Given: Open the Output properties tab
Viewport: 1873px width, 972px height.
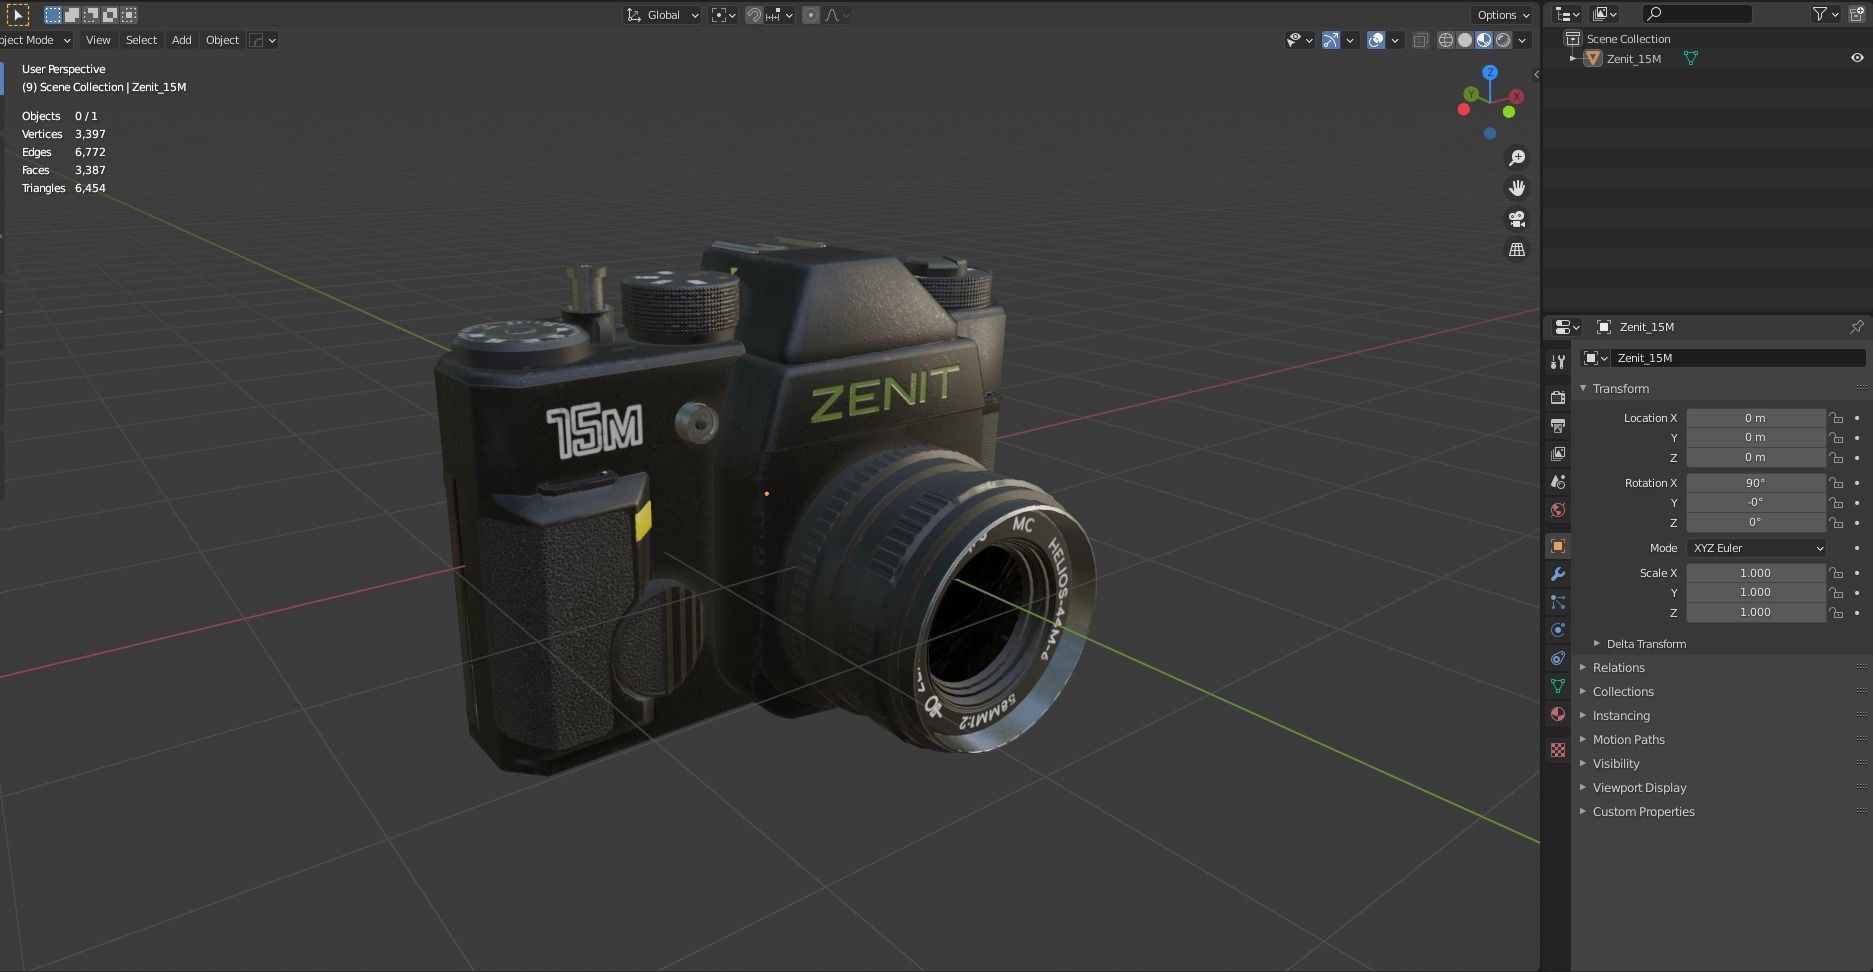Looking at the screenshot, I should [1557, 425].
